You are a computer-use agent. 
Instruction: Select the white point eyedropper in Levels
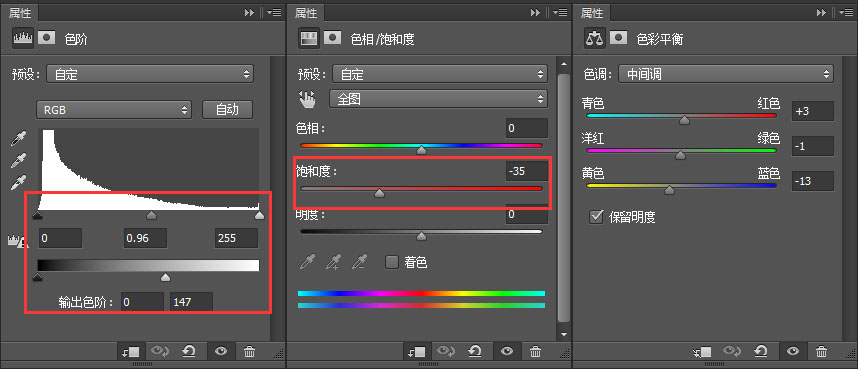pos(18,182)
